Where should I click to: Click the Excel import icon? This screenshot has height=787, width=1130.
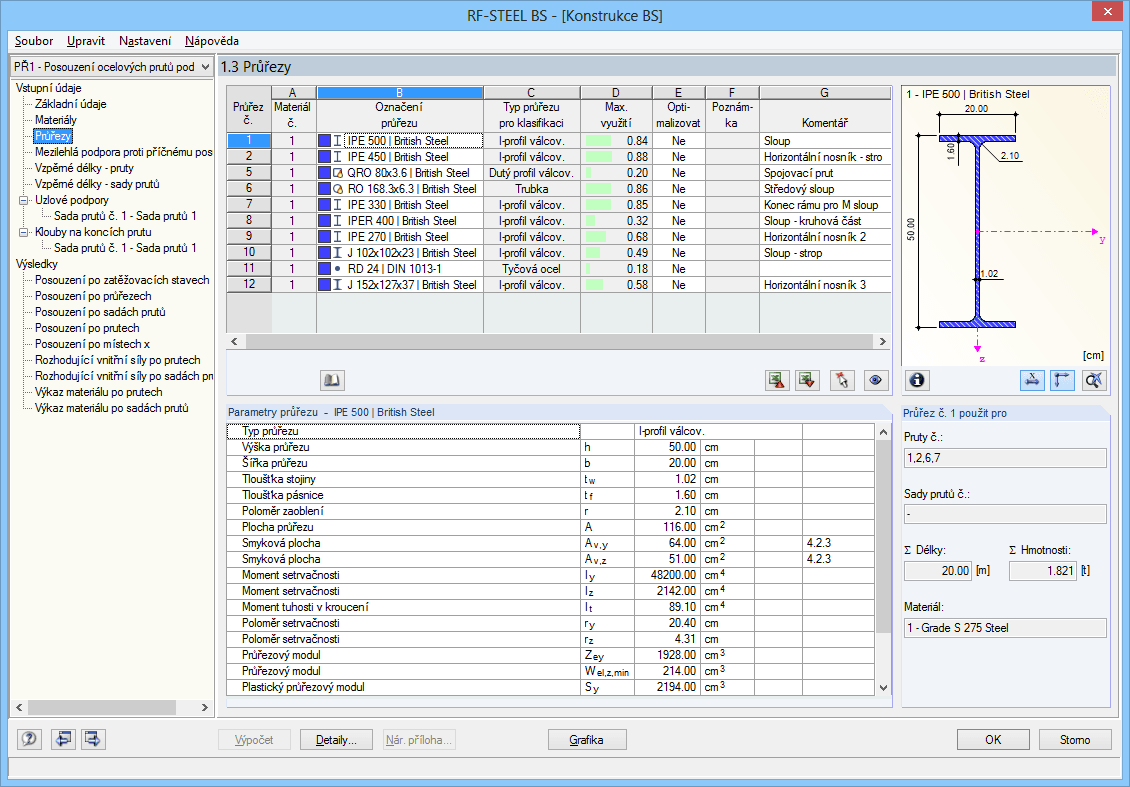[807, 380]
